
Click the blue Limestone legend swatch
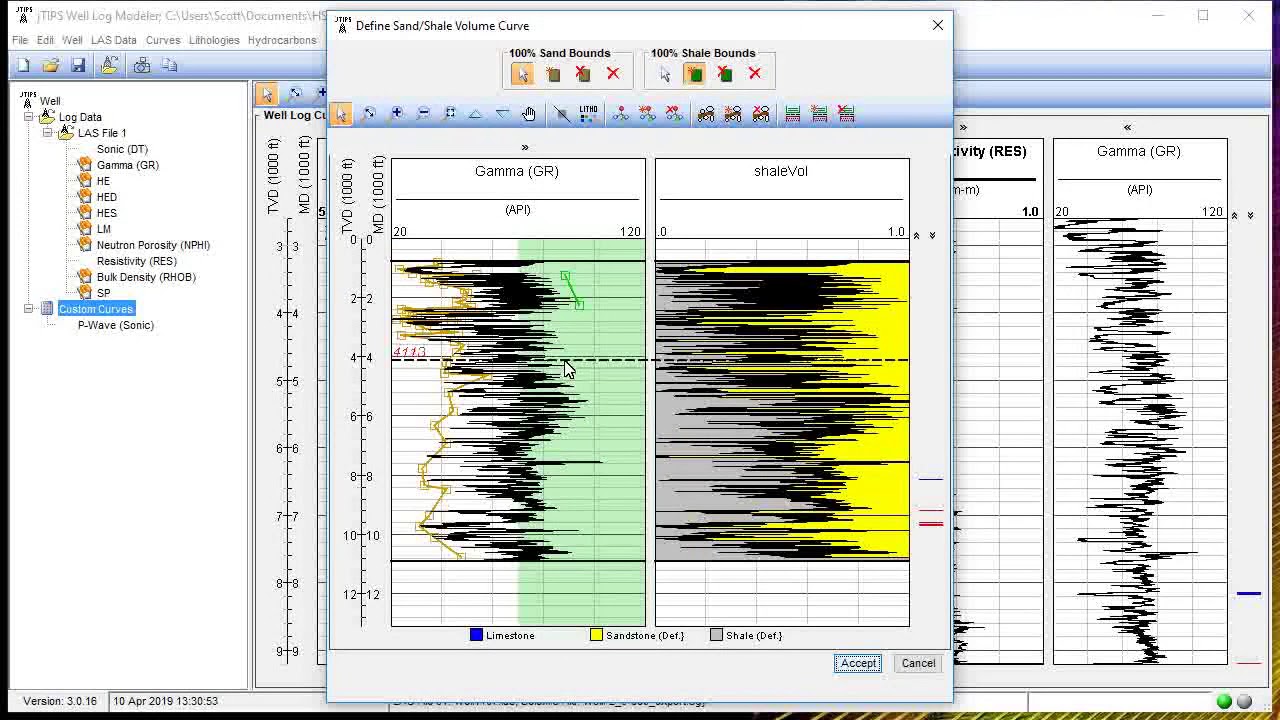point(476,635)
